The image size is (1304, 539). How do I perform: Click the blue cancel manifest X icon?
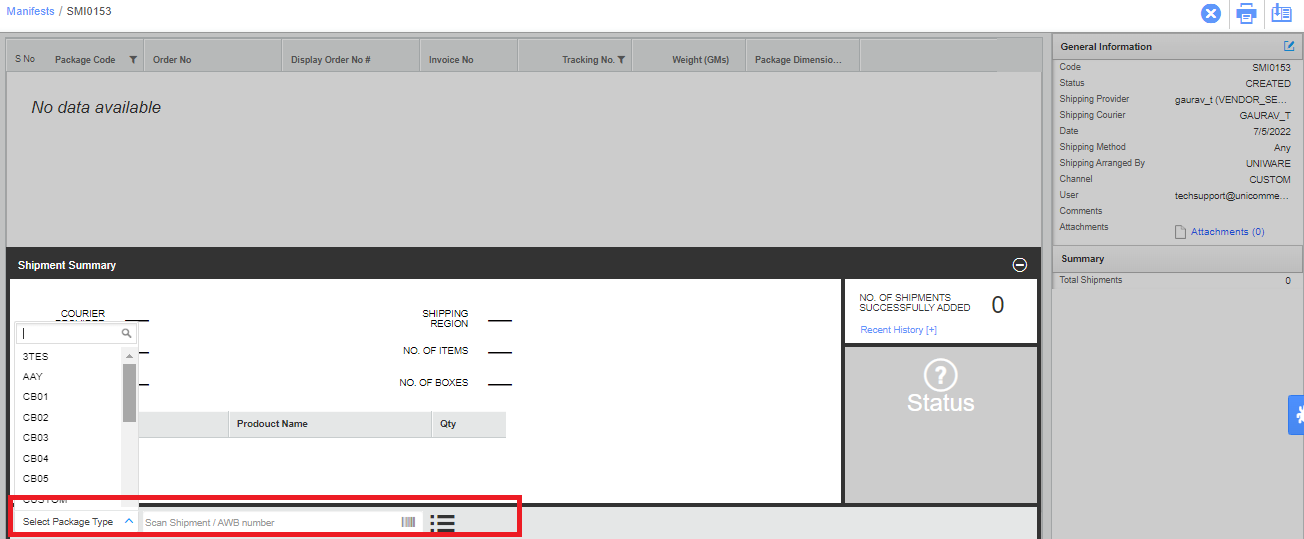coord(1211,13)
